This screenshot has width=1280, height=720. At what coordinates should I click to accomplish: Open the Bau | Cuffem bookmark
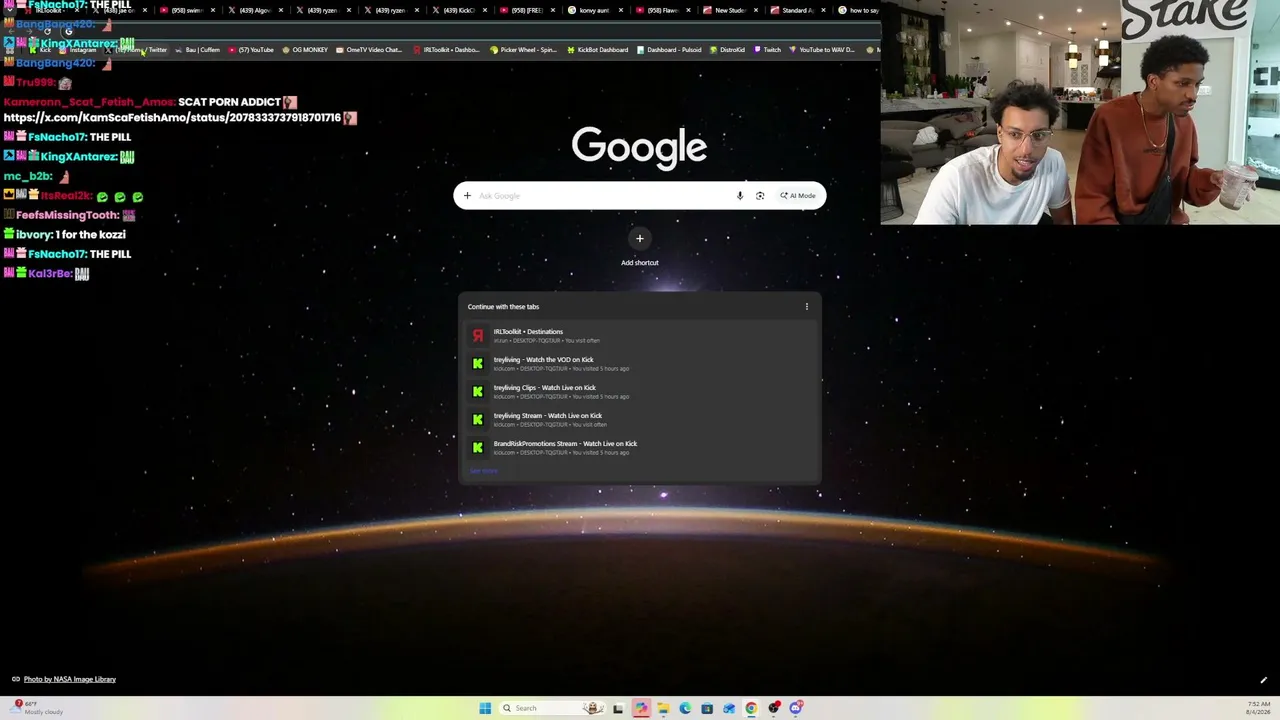pyautogui.click(x=197, y=50)
